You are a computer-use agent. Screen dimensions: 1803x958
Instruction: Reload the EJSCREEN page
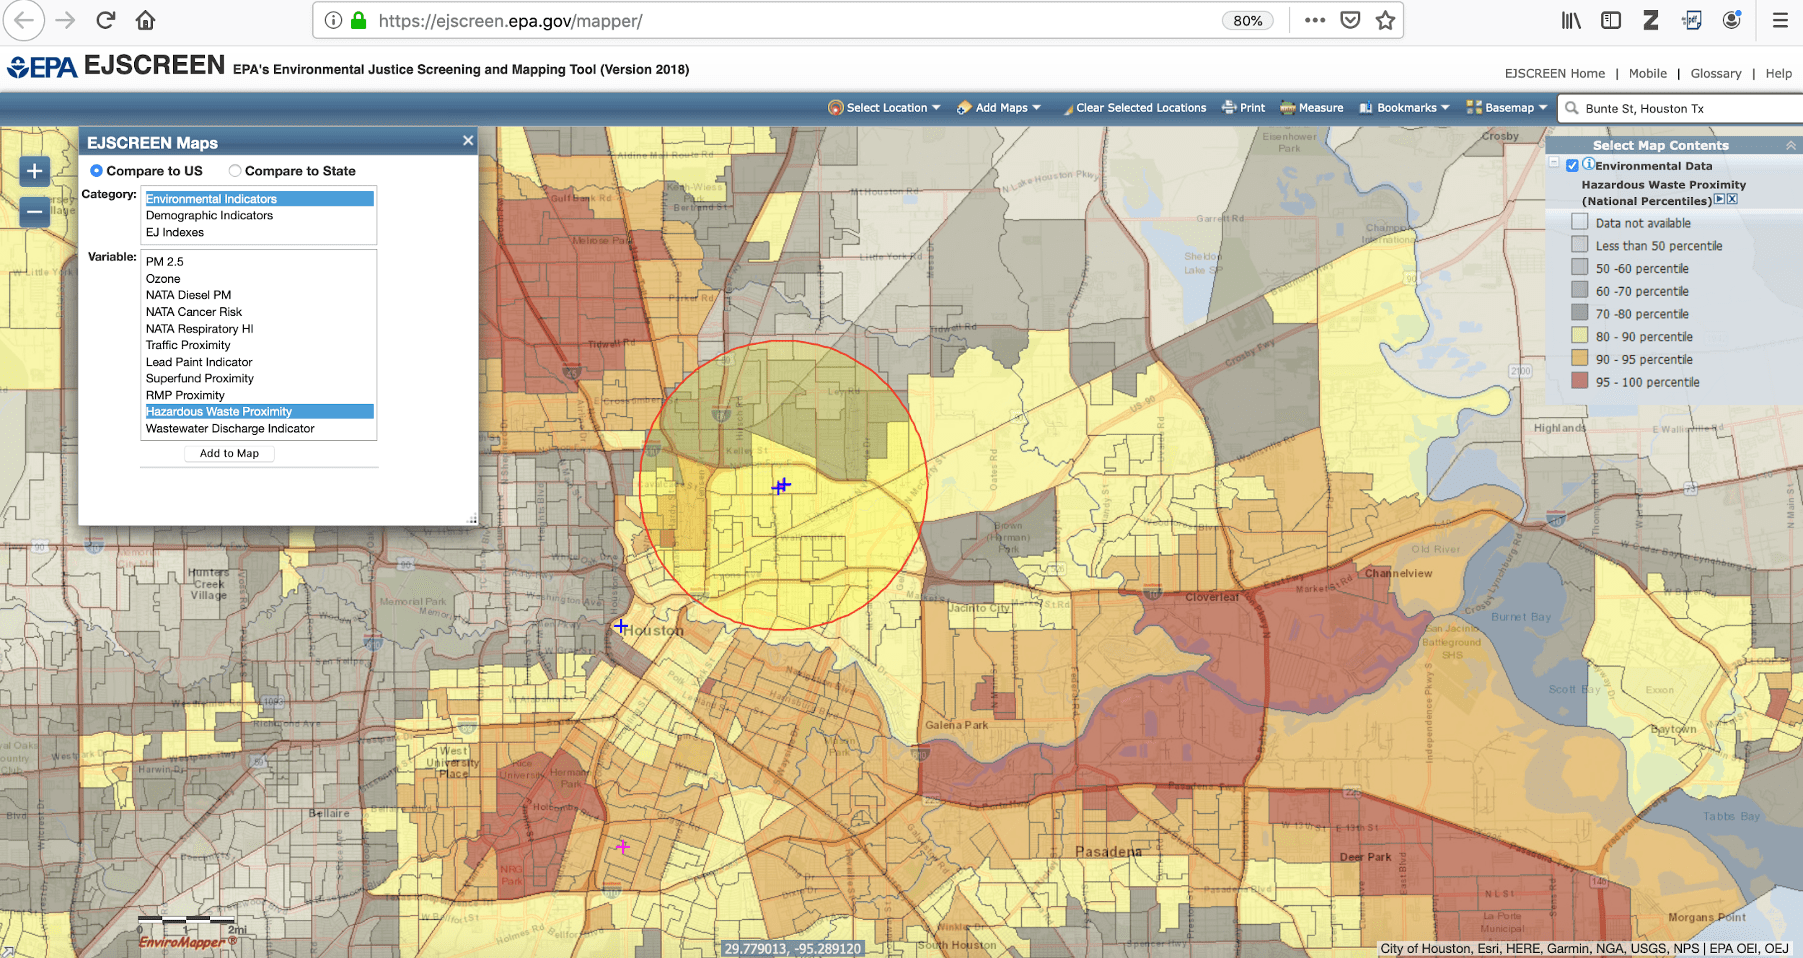click(105, 20)
